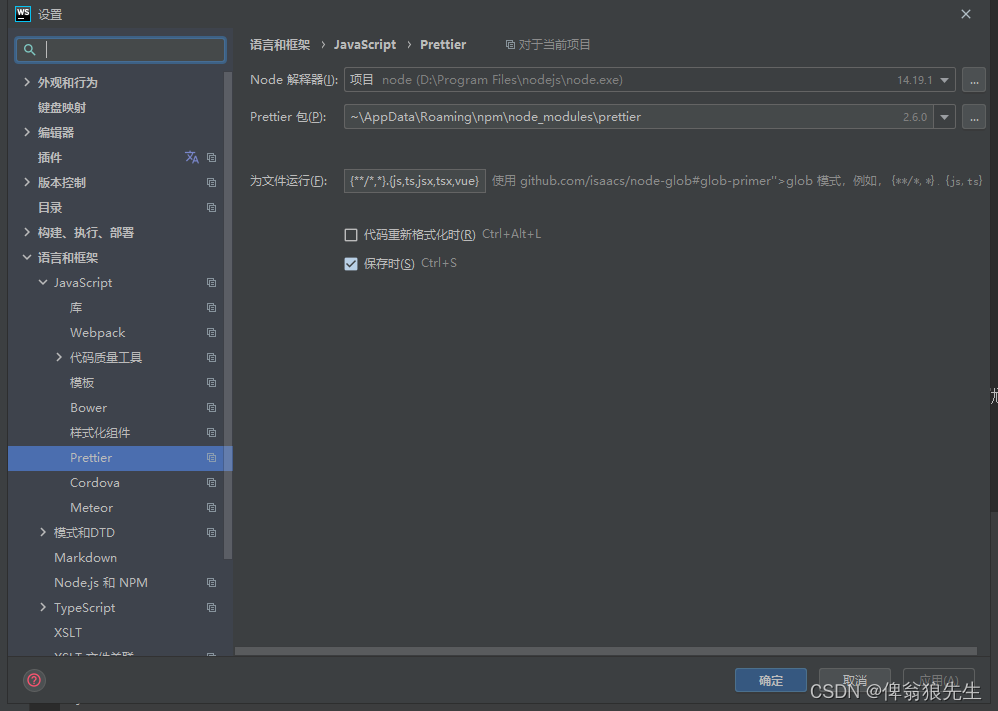Image resolution: width=998 pixels, height=711 pixels.
Task: Open the Node 解释器 dropdown arrow
Action: pos(945,80)
